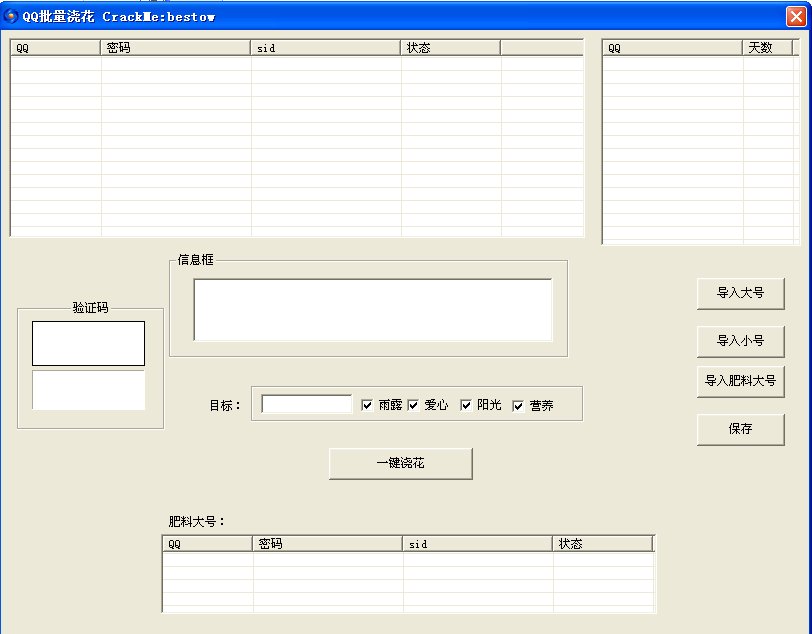Click the app icon in the title bar
812x634 pixels.
click(10, 17)
